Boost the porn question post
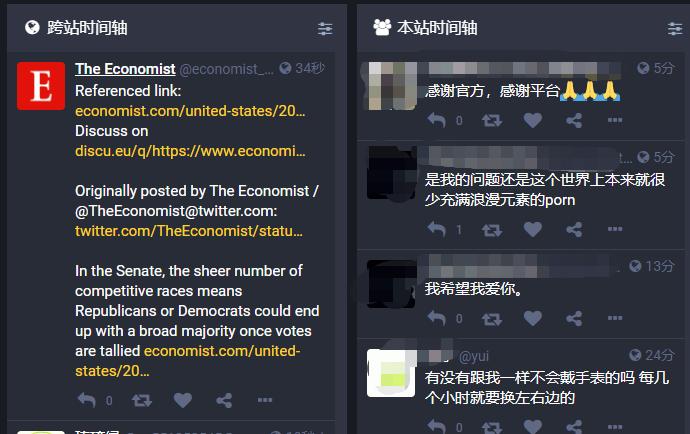Screen dimensions: 690x434 point(492,229)
